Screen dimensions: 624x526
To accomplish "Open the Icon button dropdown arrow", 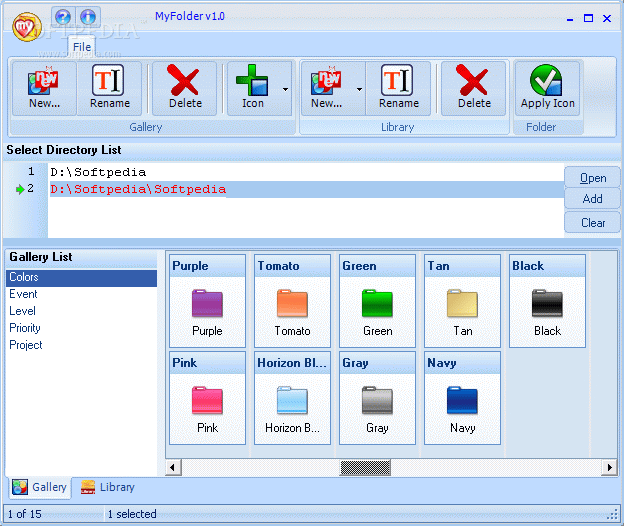I will pyautogui.click(x=285, y=89).
